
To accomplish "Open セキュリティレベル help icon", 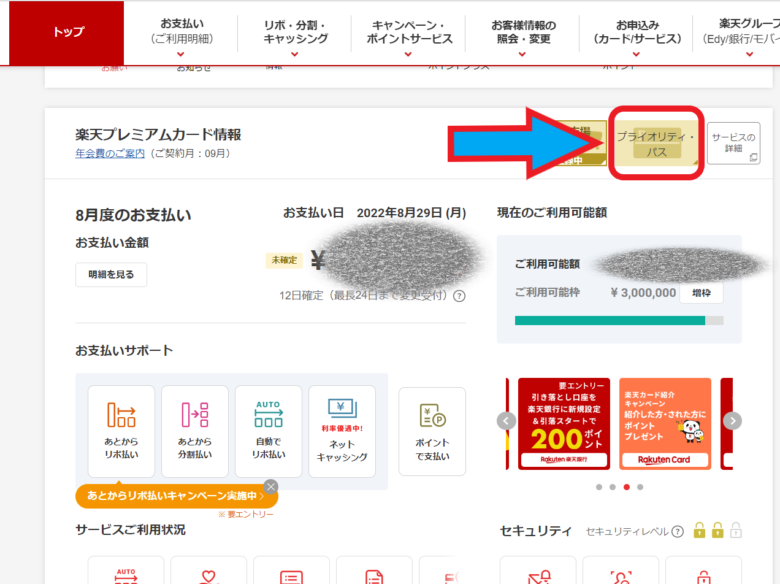I will [678, 532].
